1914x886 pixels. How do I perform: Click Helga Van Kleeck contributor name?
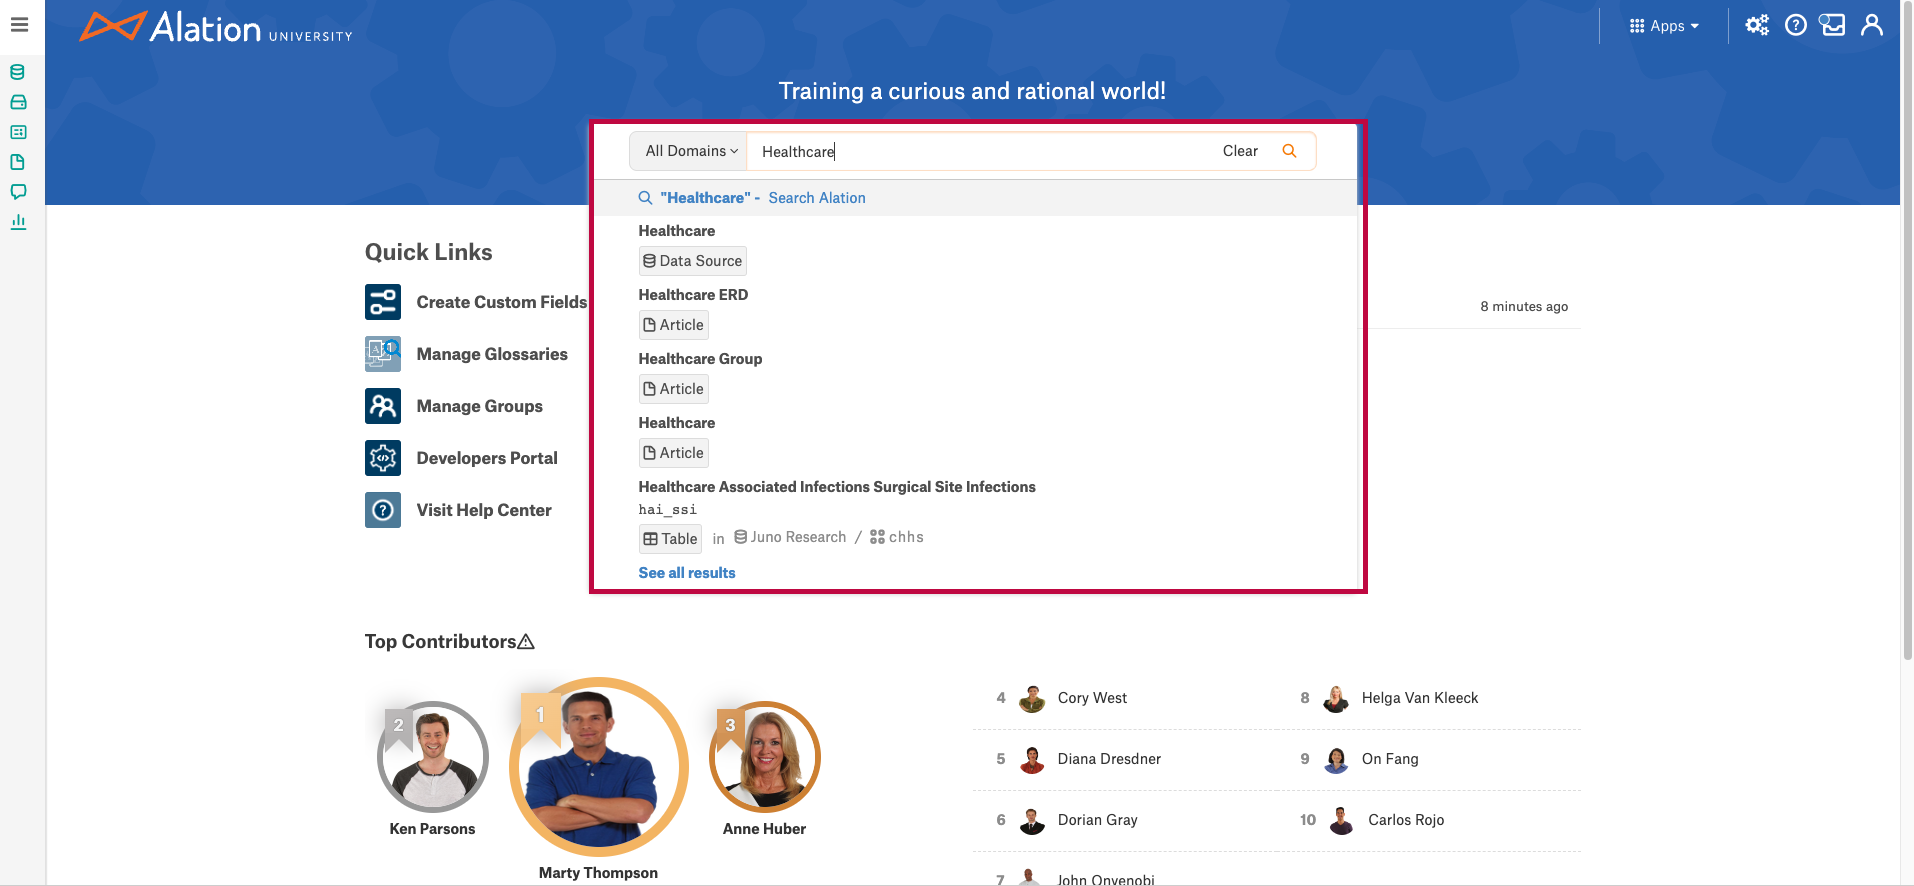(x=1420, y=698)
